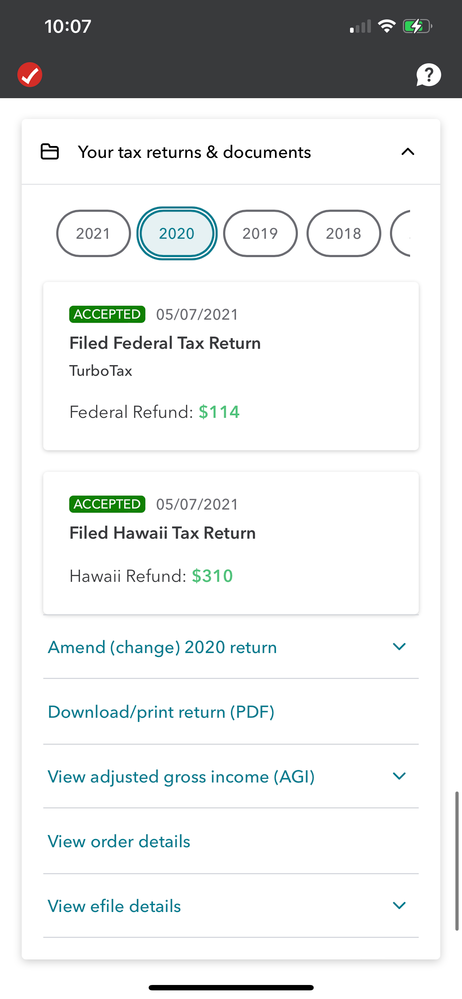Screen dimensions: 462x999
Task: Tap the TurboTax red checkmark logo
Action: coord(30,75)
